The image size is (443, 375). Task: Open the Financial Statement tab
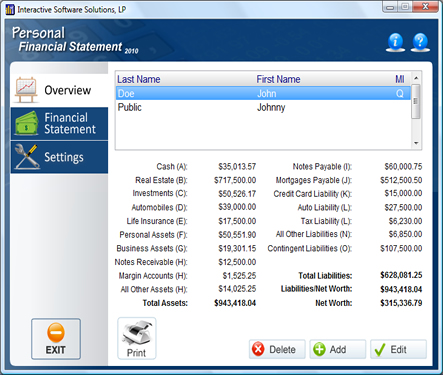point(59,124)
